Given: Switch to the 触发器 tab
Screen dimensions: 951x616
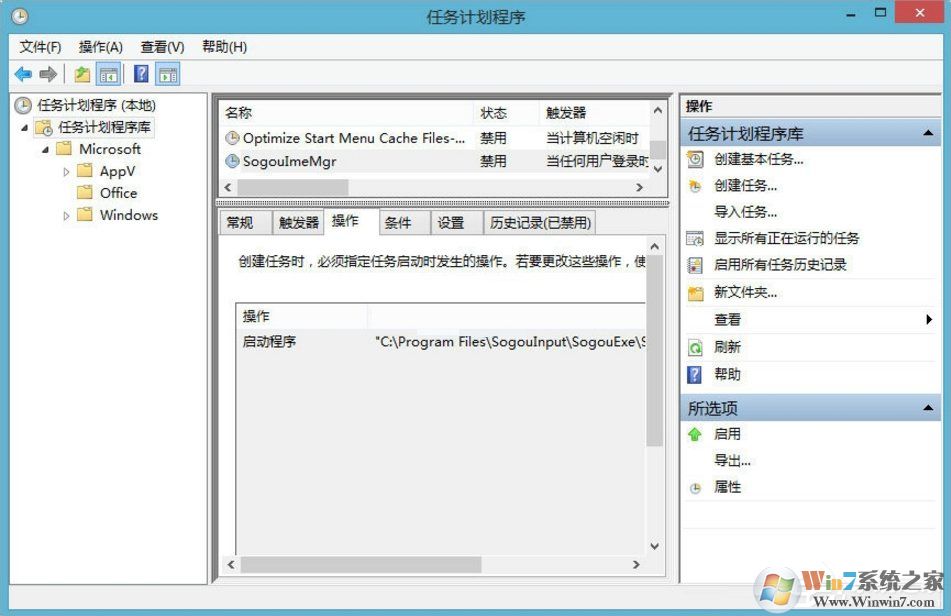Looking at the screenshot, I should click(297, 222).
